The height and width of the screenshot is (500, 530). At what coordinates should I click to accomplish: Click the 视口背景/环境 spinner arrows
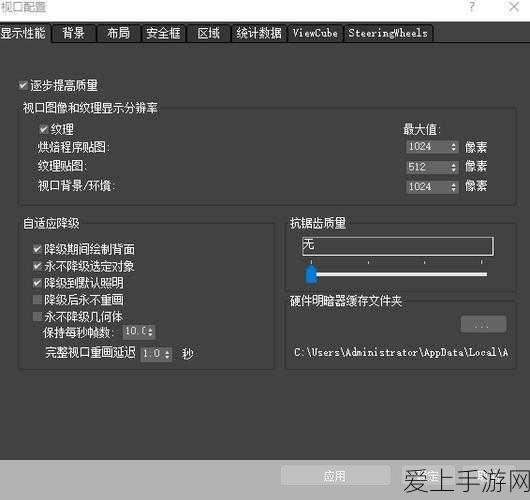[454, 187]
